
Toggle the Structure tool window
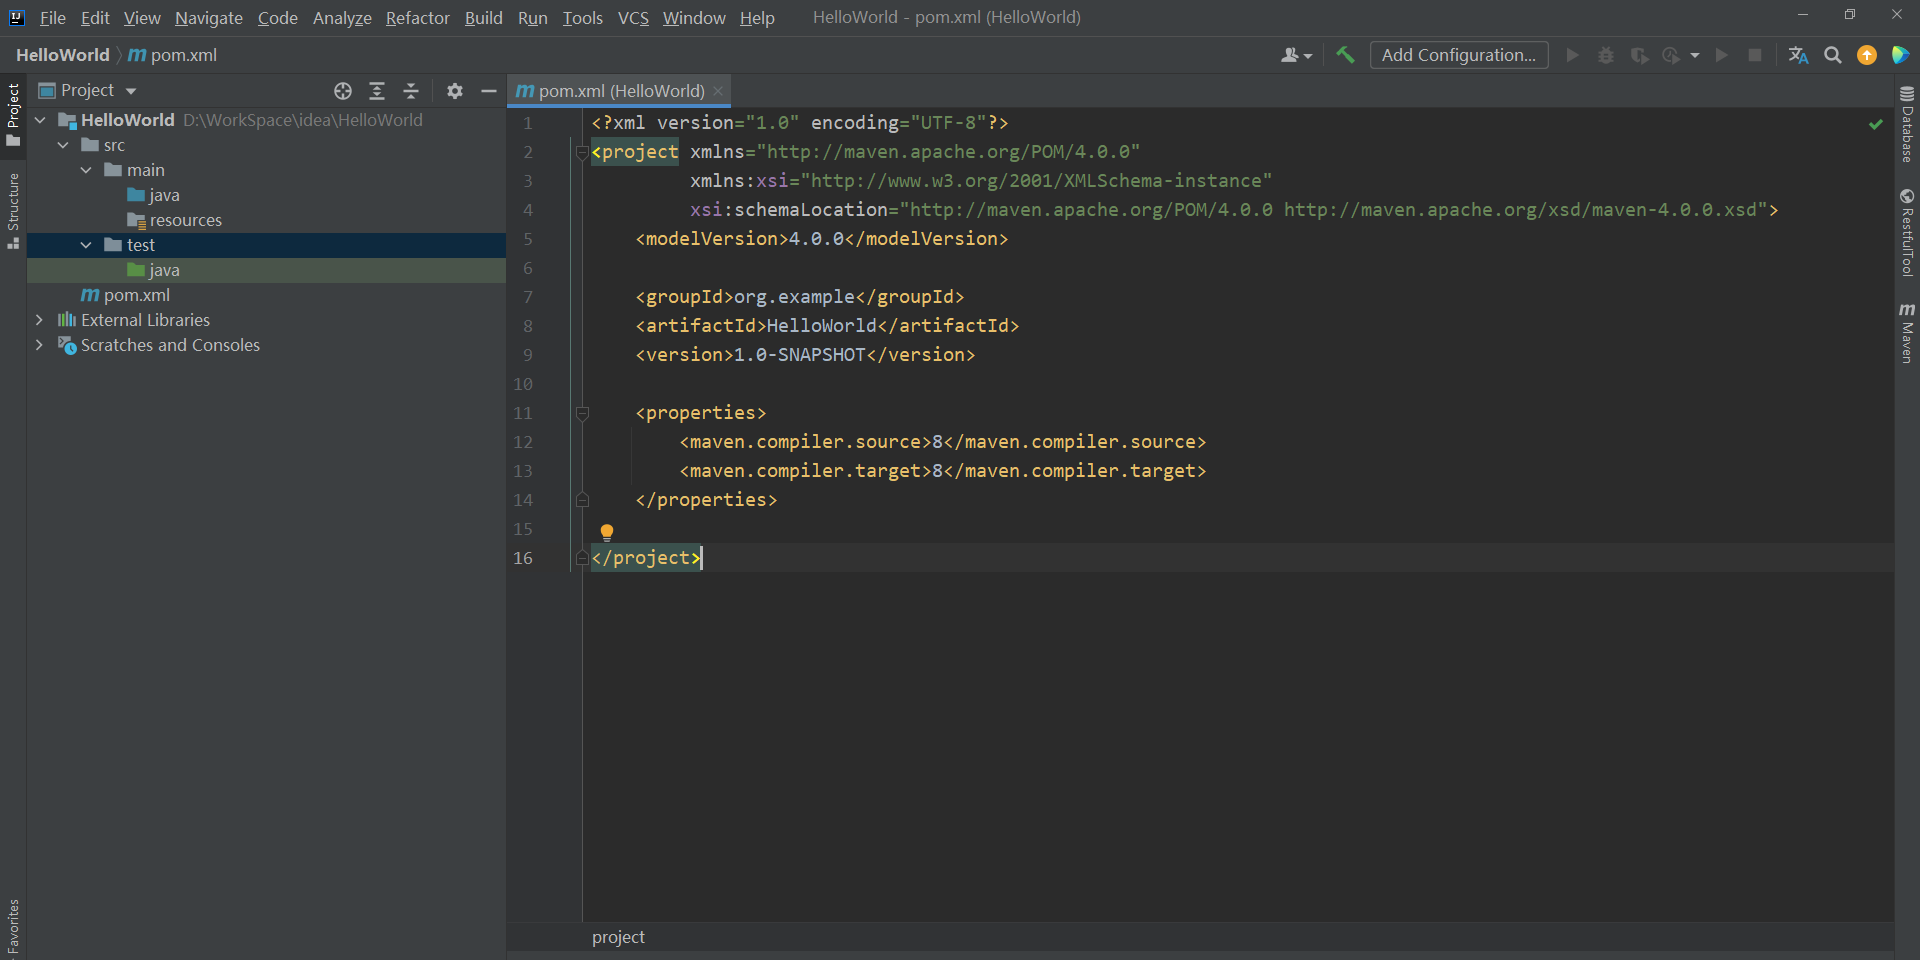[x=13, y=210]
